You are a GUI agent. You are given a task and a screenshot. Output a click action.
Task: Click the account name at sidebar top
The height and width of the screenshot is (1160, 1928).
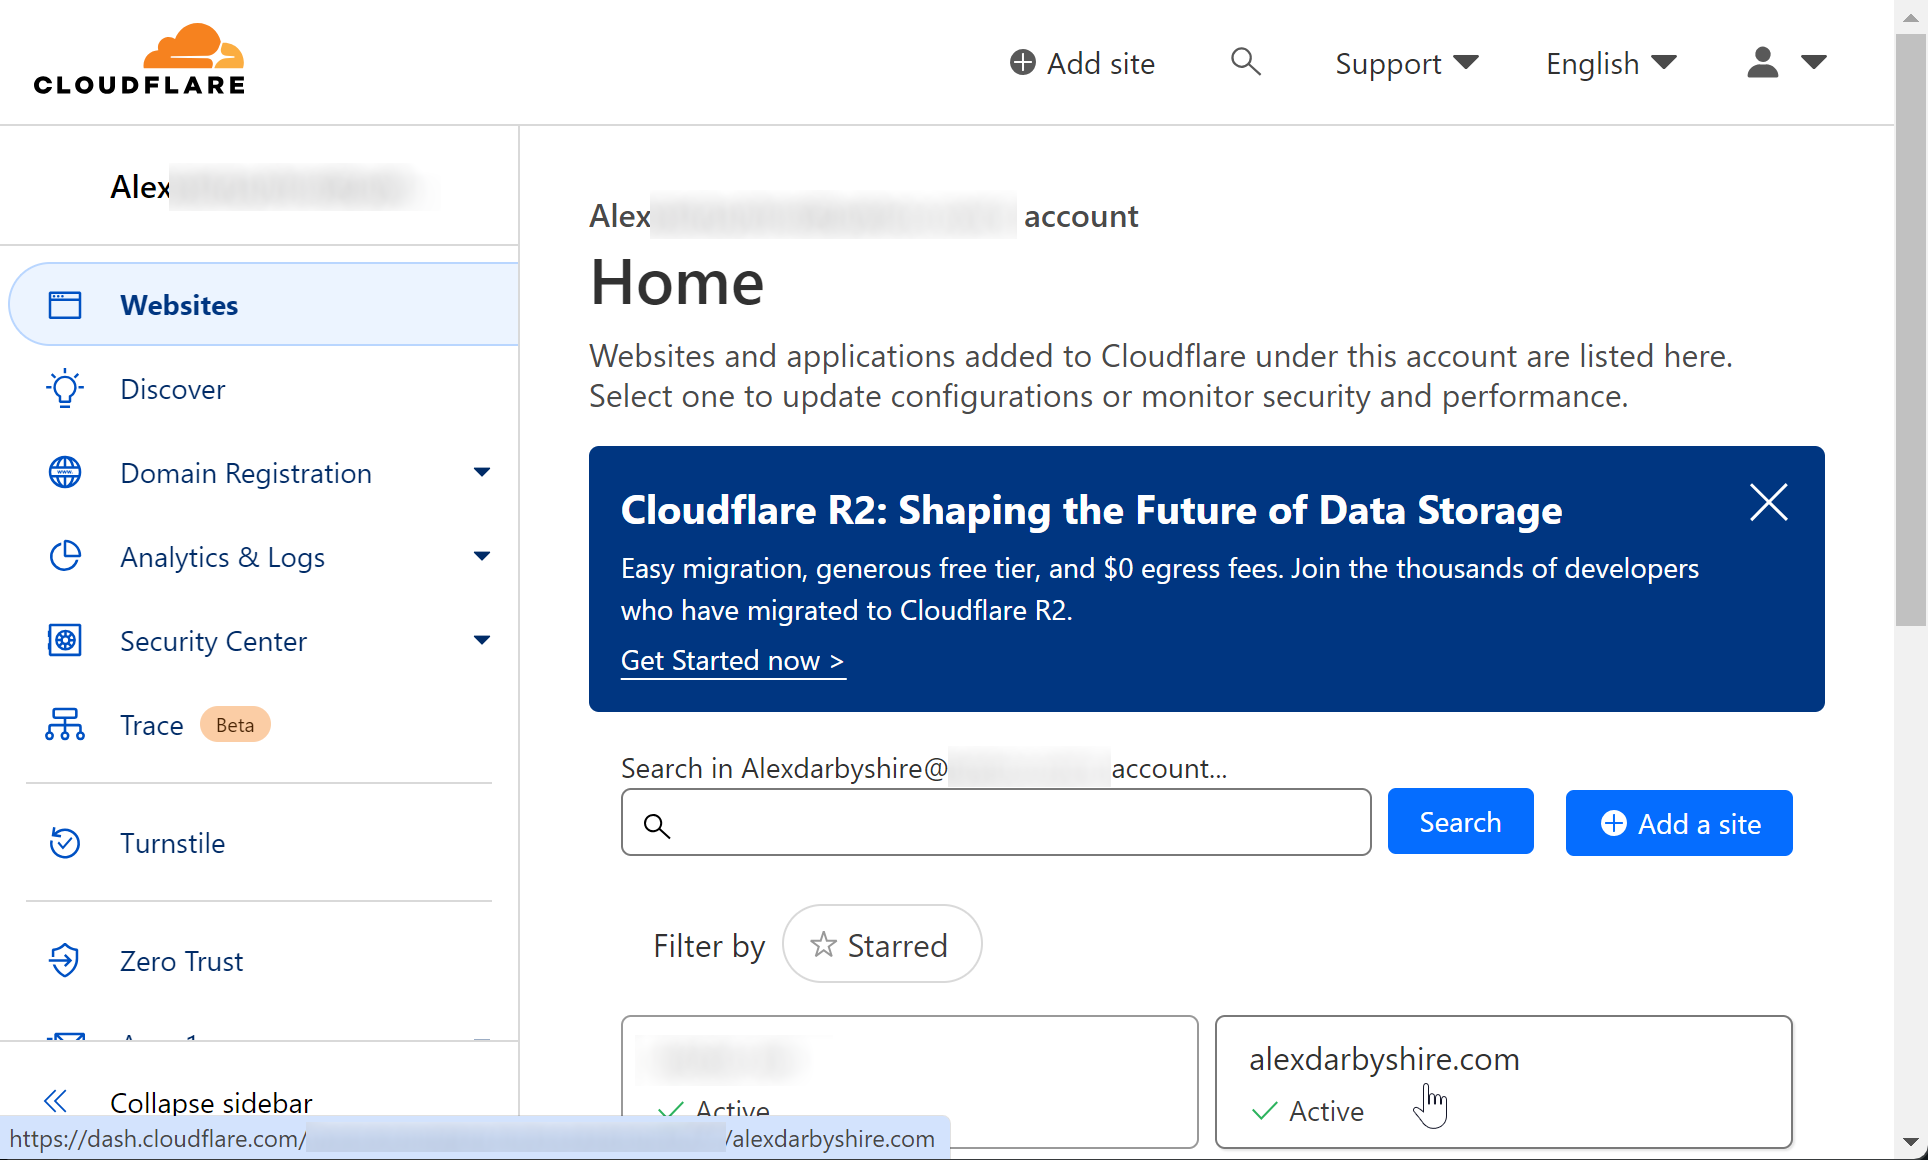(x=264, y=187)
